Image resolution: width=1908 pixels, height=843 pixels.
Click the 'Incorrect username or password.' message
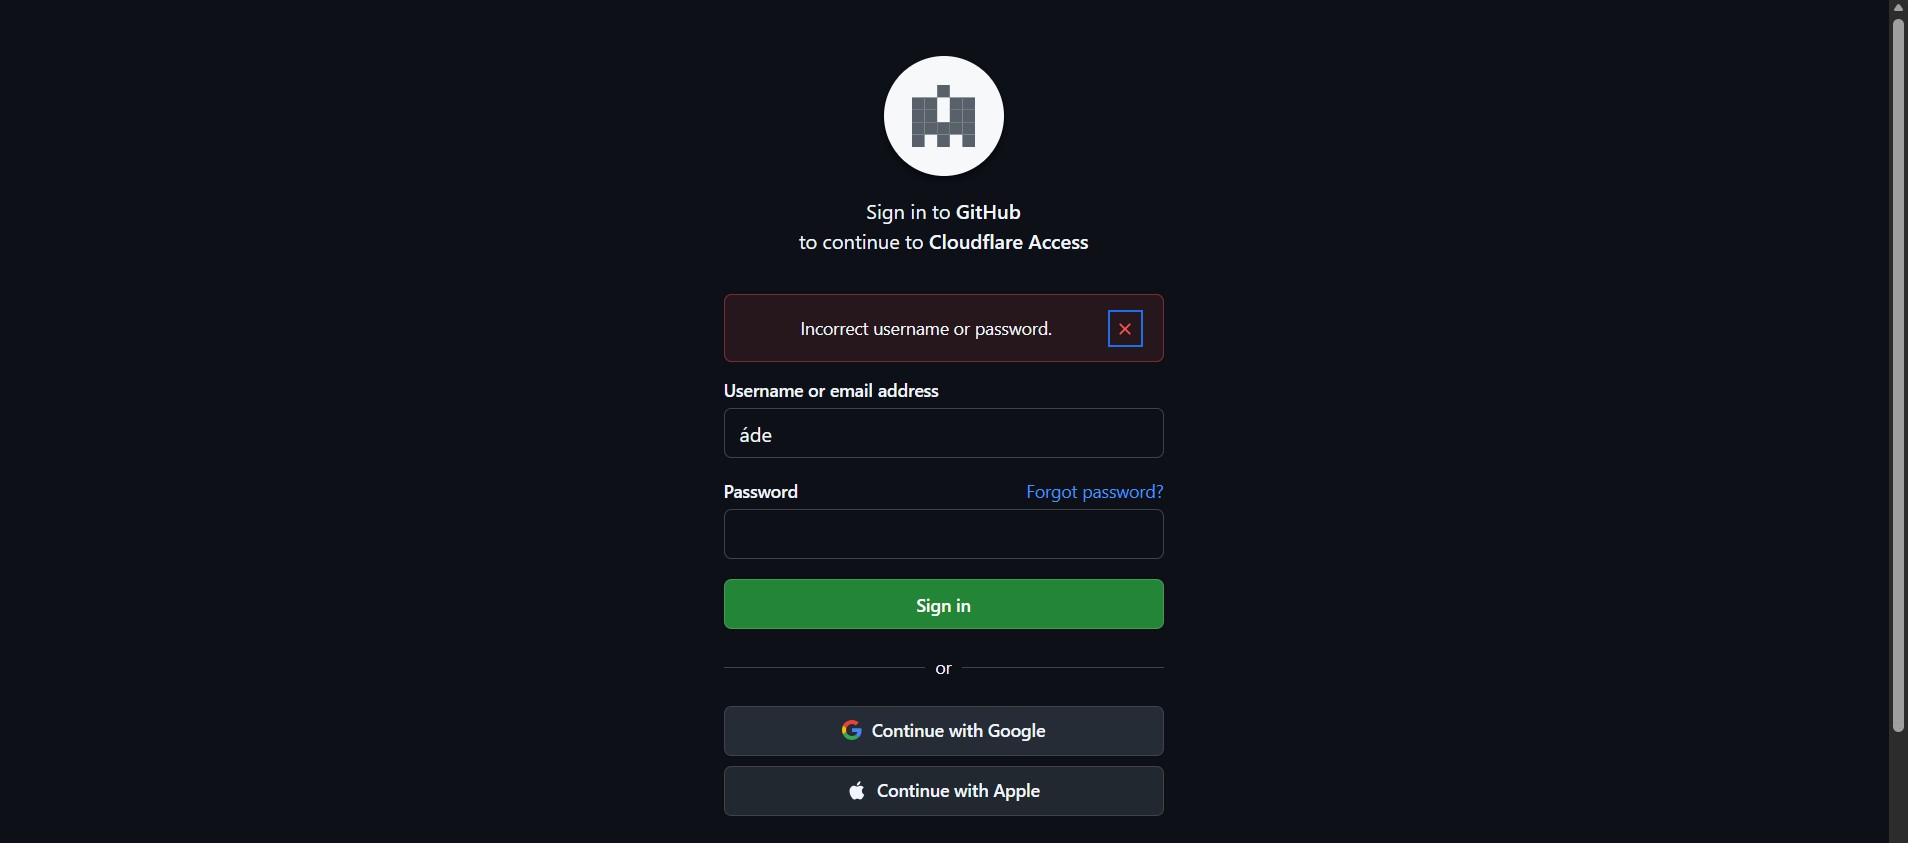[926, 329]
